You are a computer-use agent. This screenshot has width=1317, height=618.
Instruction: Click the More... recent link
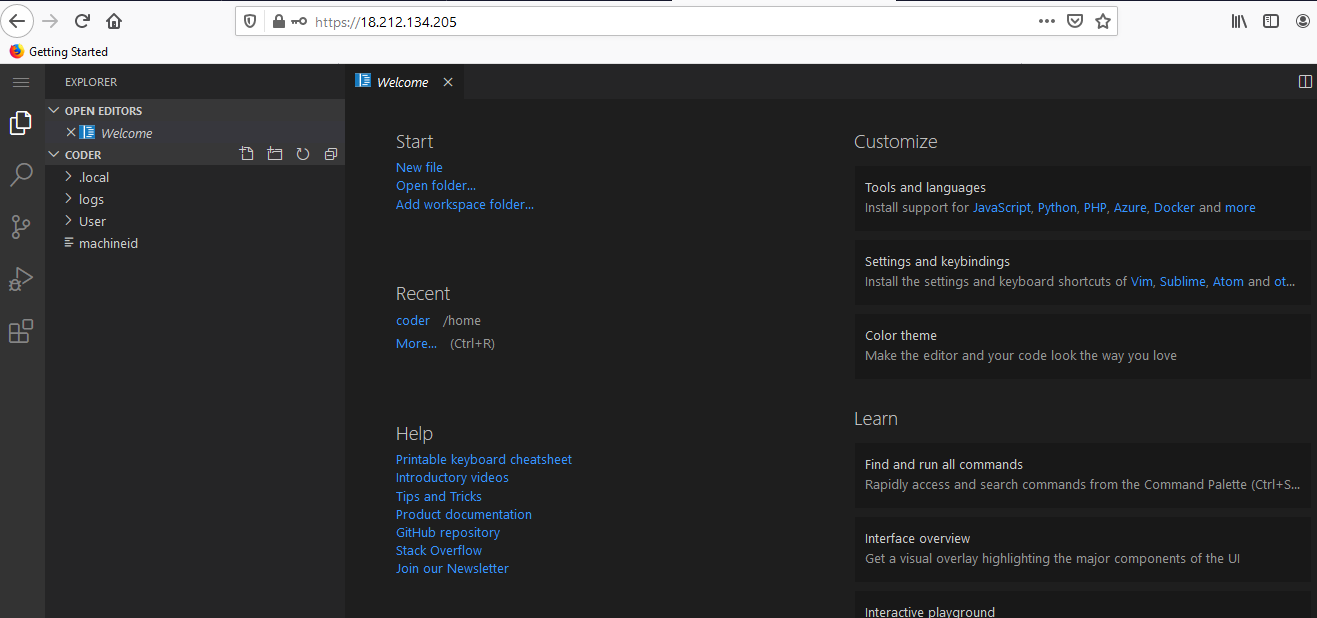tap(416, 343)
